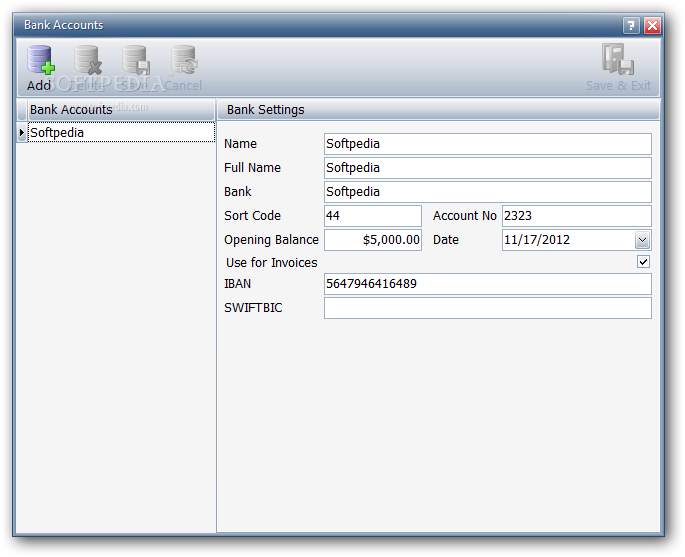The width and height of the screenshot is (685, 557).
Task: Focus the Name input field
Action: coord(488,144)
